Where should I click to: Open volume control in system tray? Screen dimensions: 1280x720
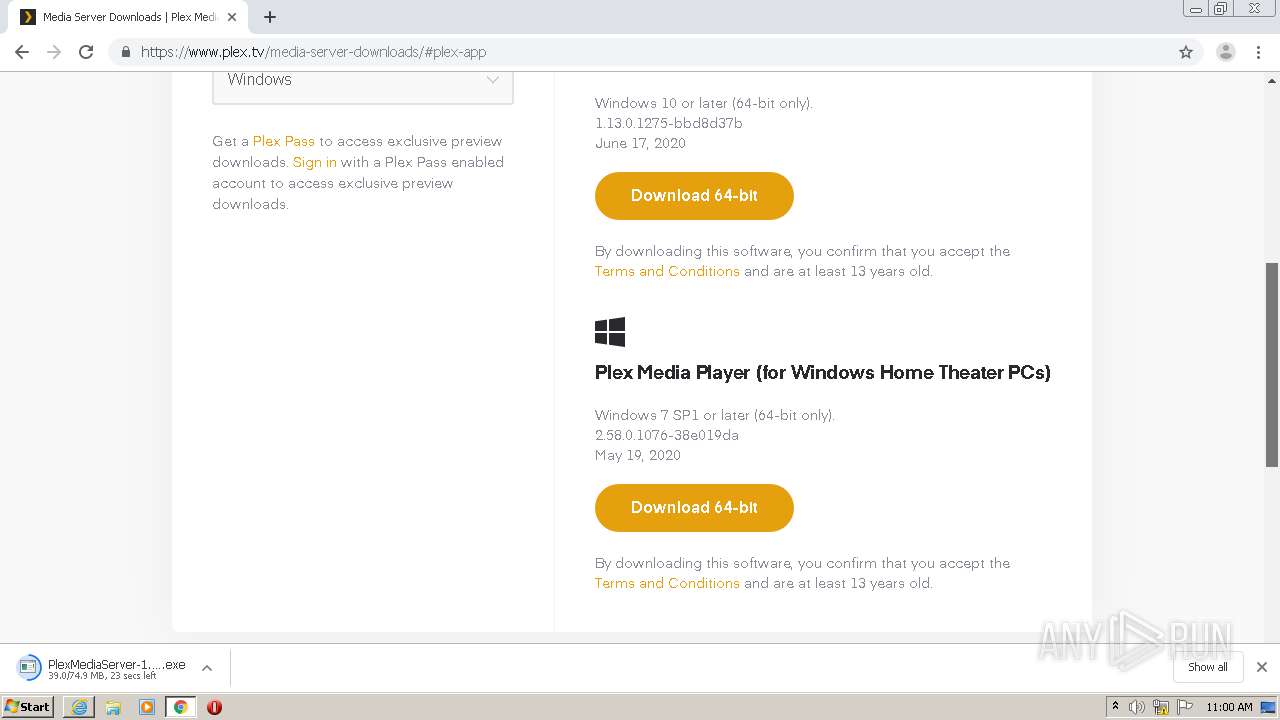(1137, 707)
